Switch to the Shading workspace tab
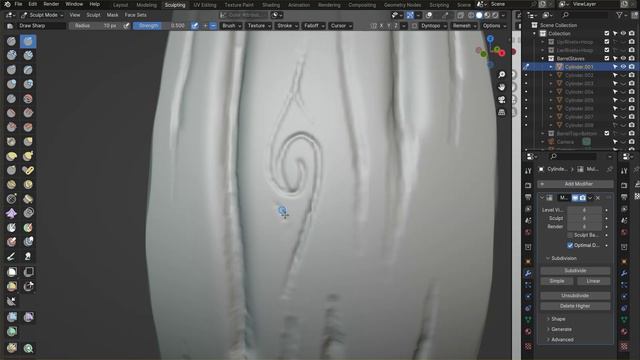The height and width of the screenshot is (360, 640). point(271,5)
